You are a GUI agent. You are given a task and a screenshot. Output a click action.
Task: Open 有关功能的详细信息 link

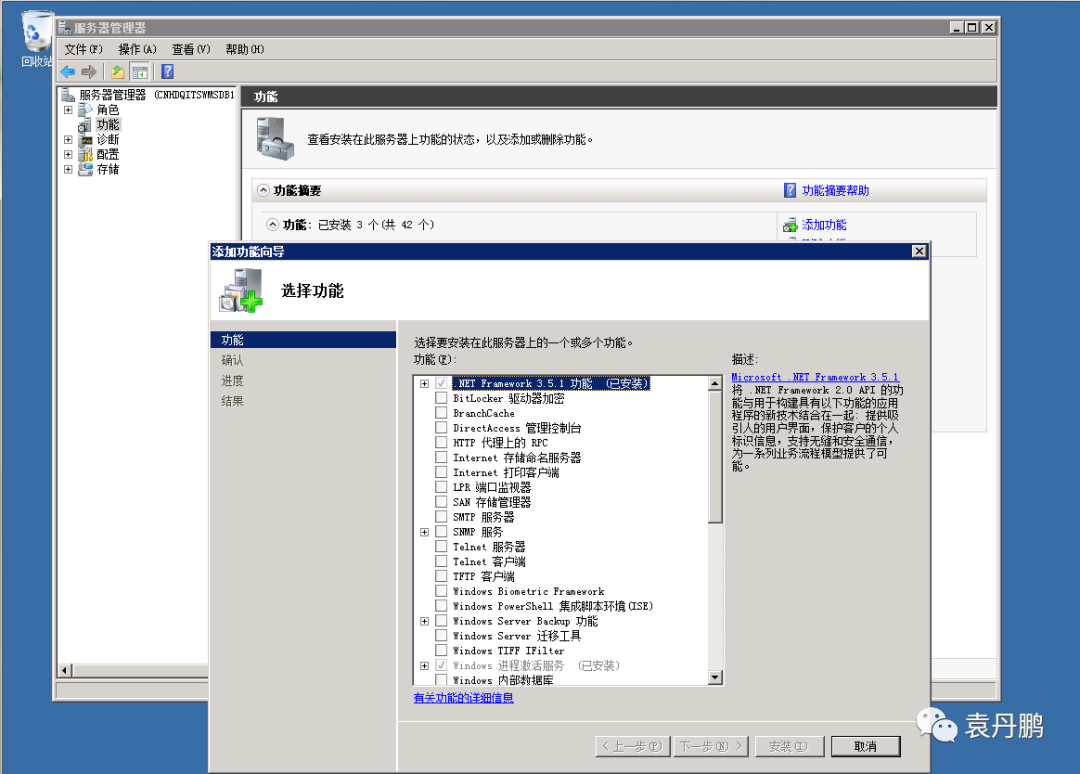tap(464, 698)
